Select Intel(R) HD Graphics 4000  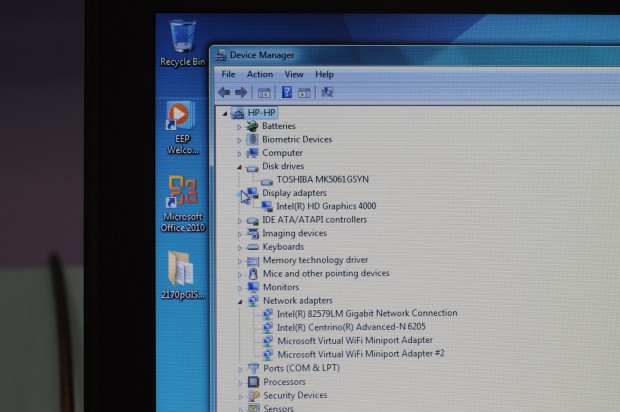326,206
